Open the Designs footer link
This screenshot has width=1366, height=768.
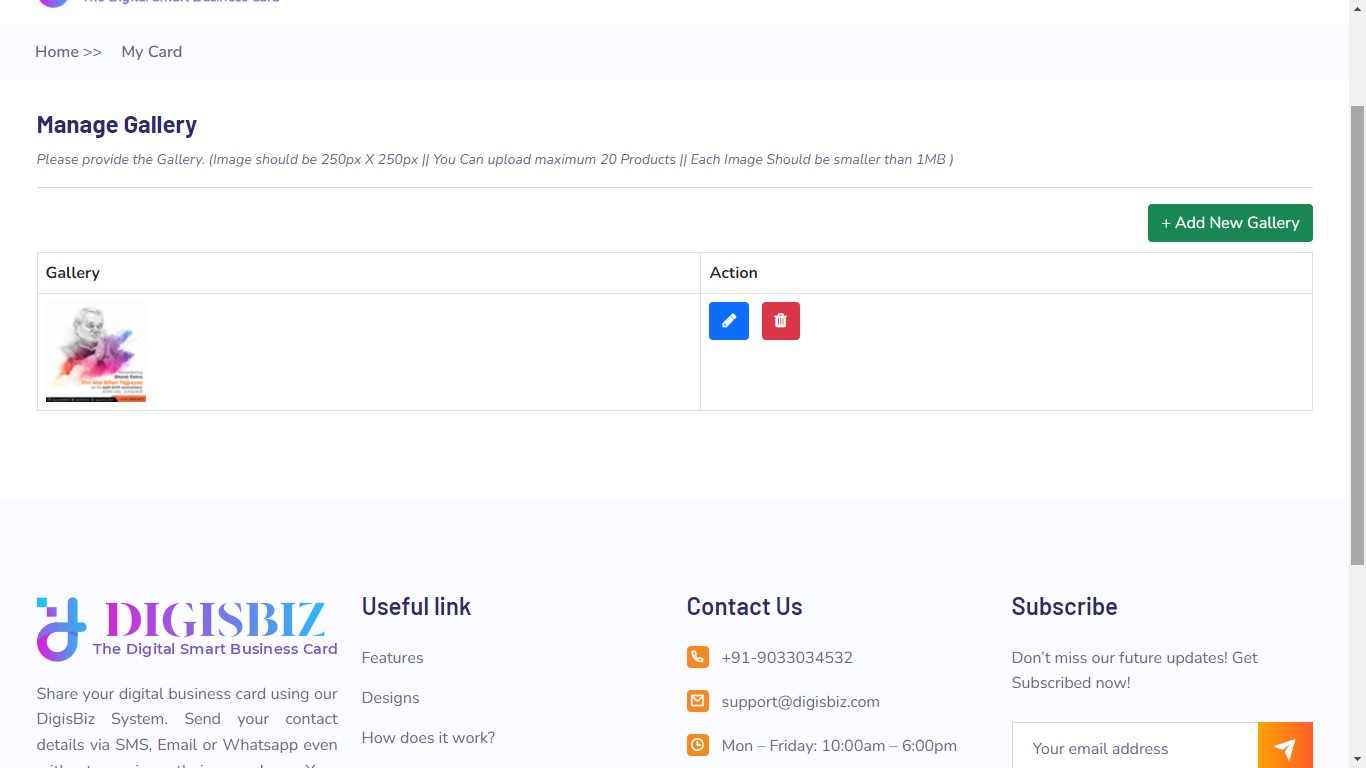click(x=390, y=698)
